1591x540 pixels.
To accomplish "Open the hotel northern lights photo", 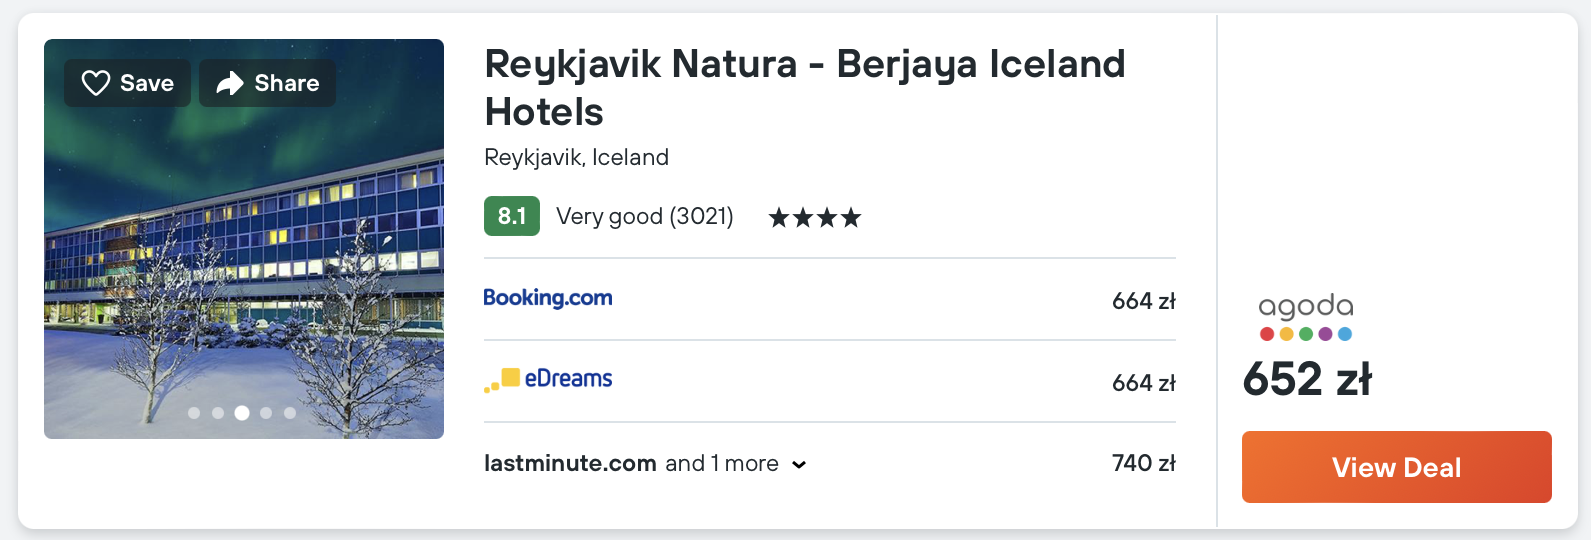I will [244, 250].
